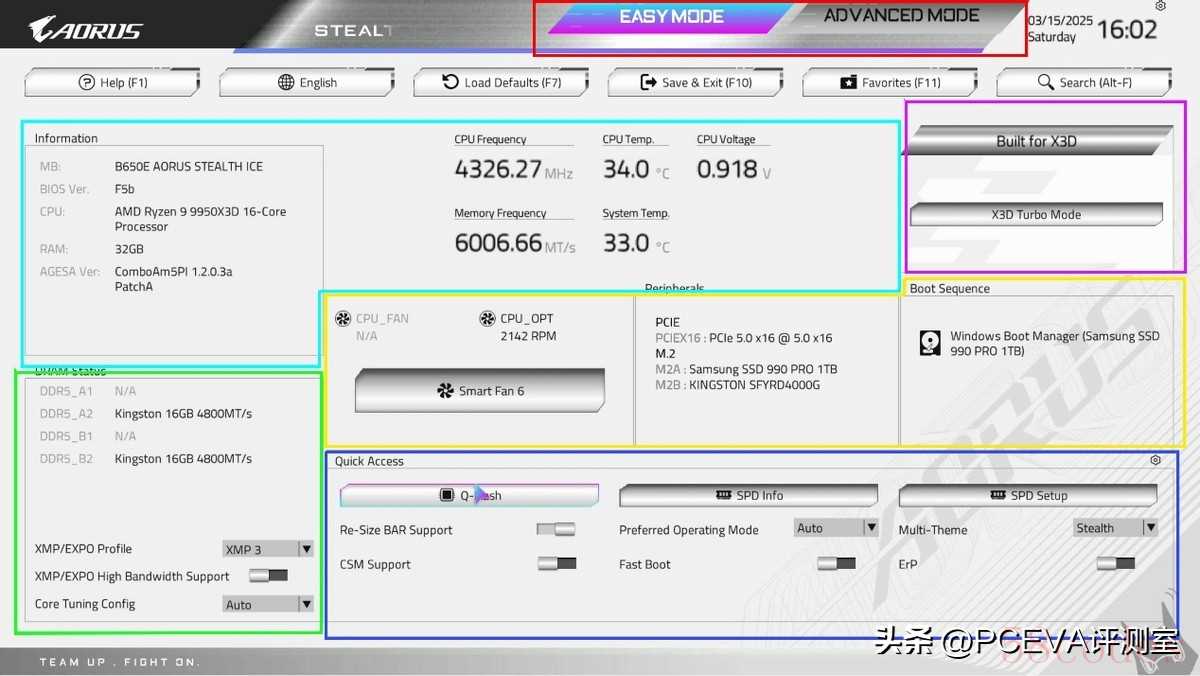Viewport: 1200px width, 676px height.
Task: Click the Load Defaults circular arrow icon
Action: [x=450, y=82]
